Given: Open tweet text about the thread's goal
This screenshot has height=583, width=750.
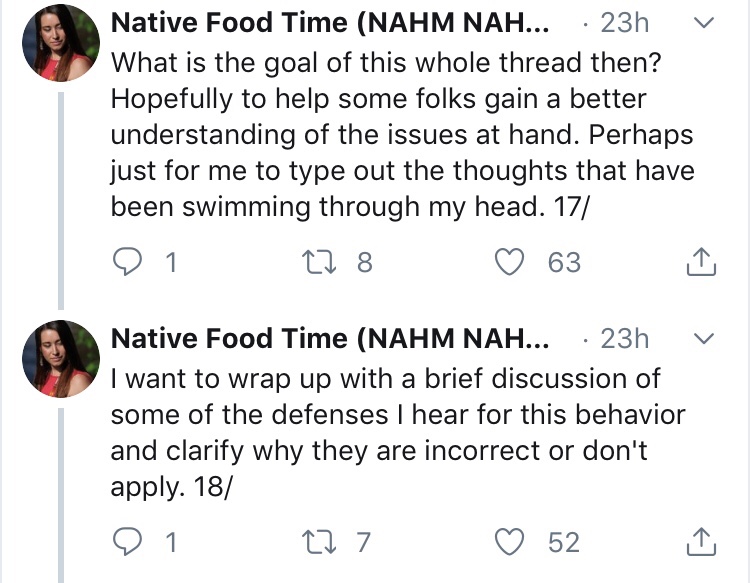Looking at the screenshot, I should (x=400, y=135).
